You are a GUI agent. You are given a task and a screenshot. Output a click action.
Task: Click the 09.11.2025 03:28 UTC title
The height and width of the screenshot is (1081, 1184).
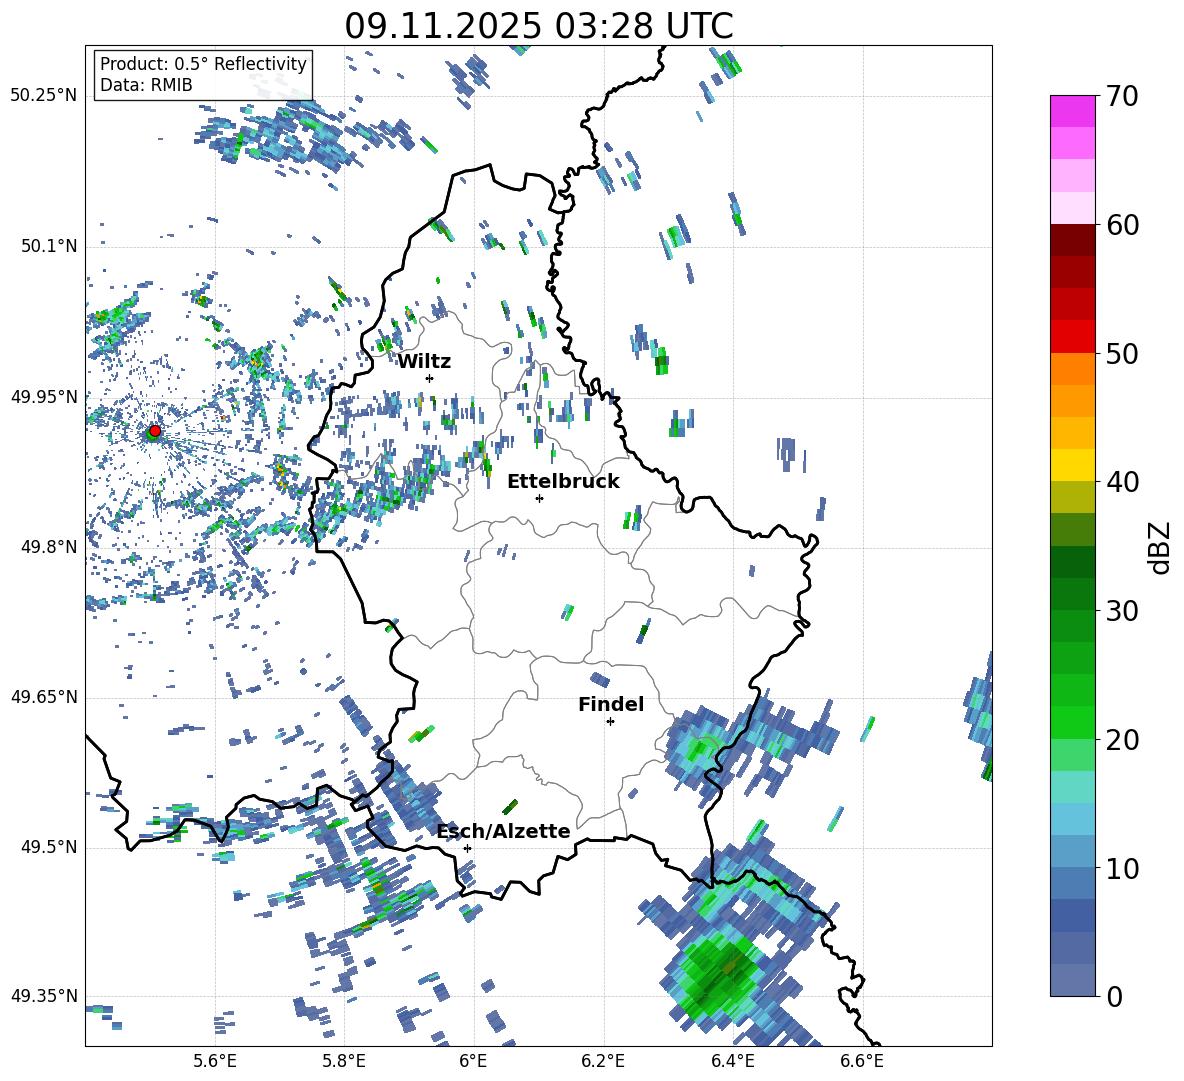539,26
